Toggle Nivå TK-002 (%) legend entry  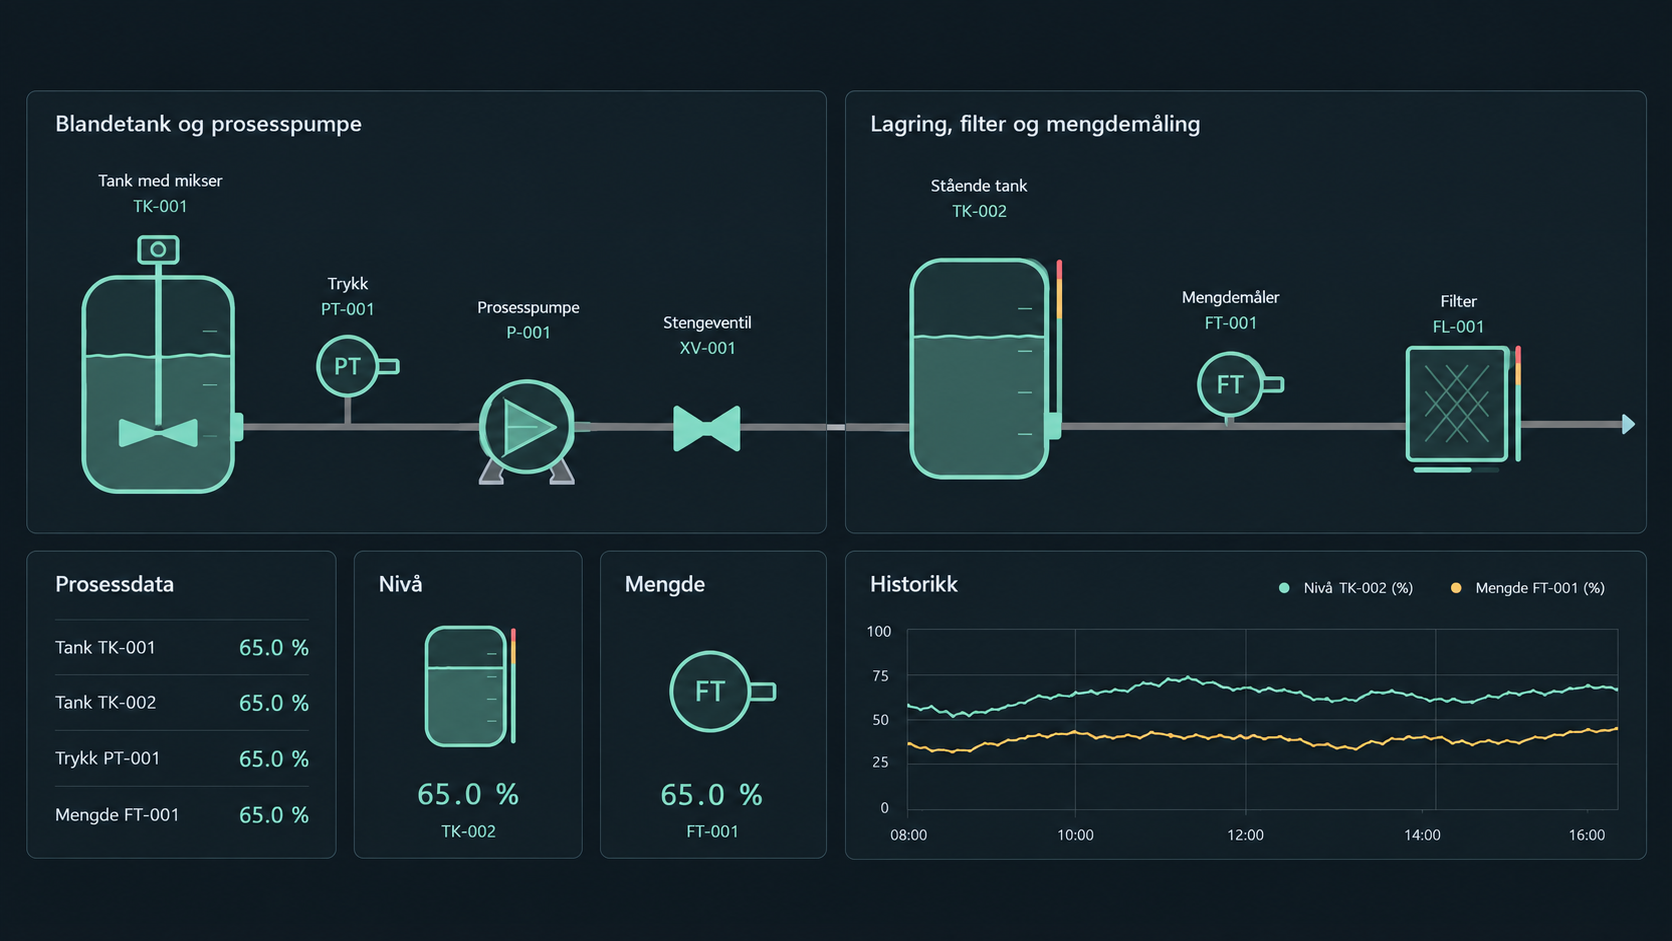[1346, 588]
